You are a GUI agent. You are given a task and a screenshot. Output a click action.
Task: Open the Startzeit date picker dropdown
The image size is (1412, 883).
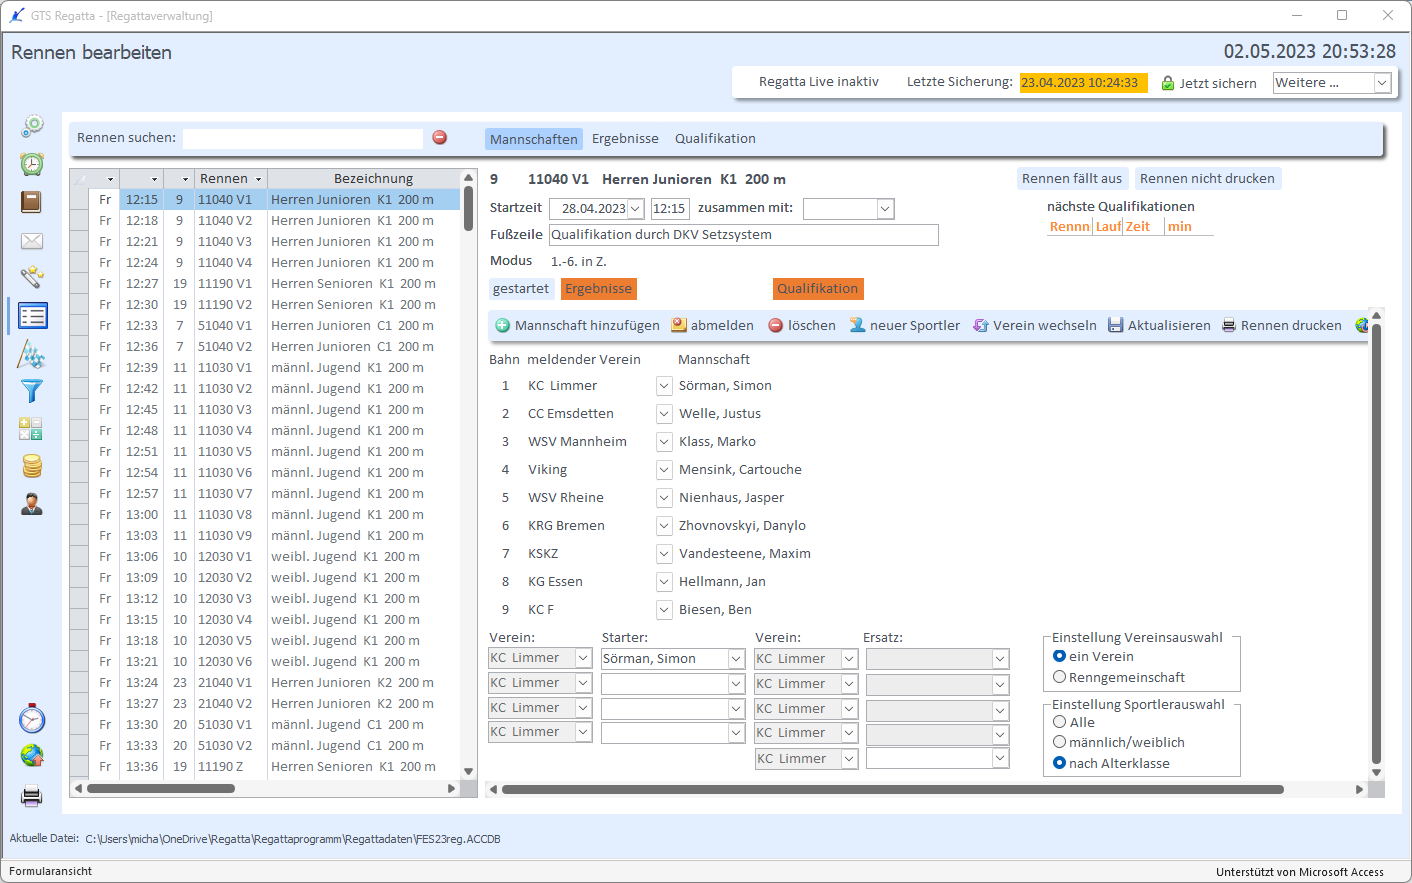(635, 209)
